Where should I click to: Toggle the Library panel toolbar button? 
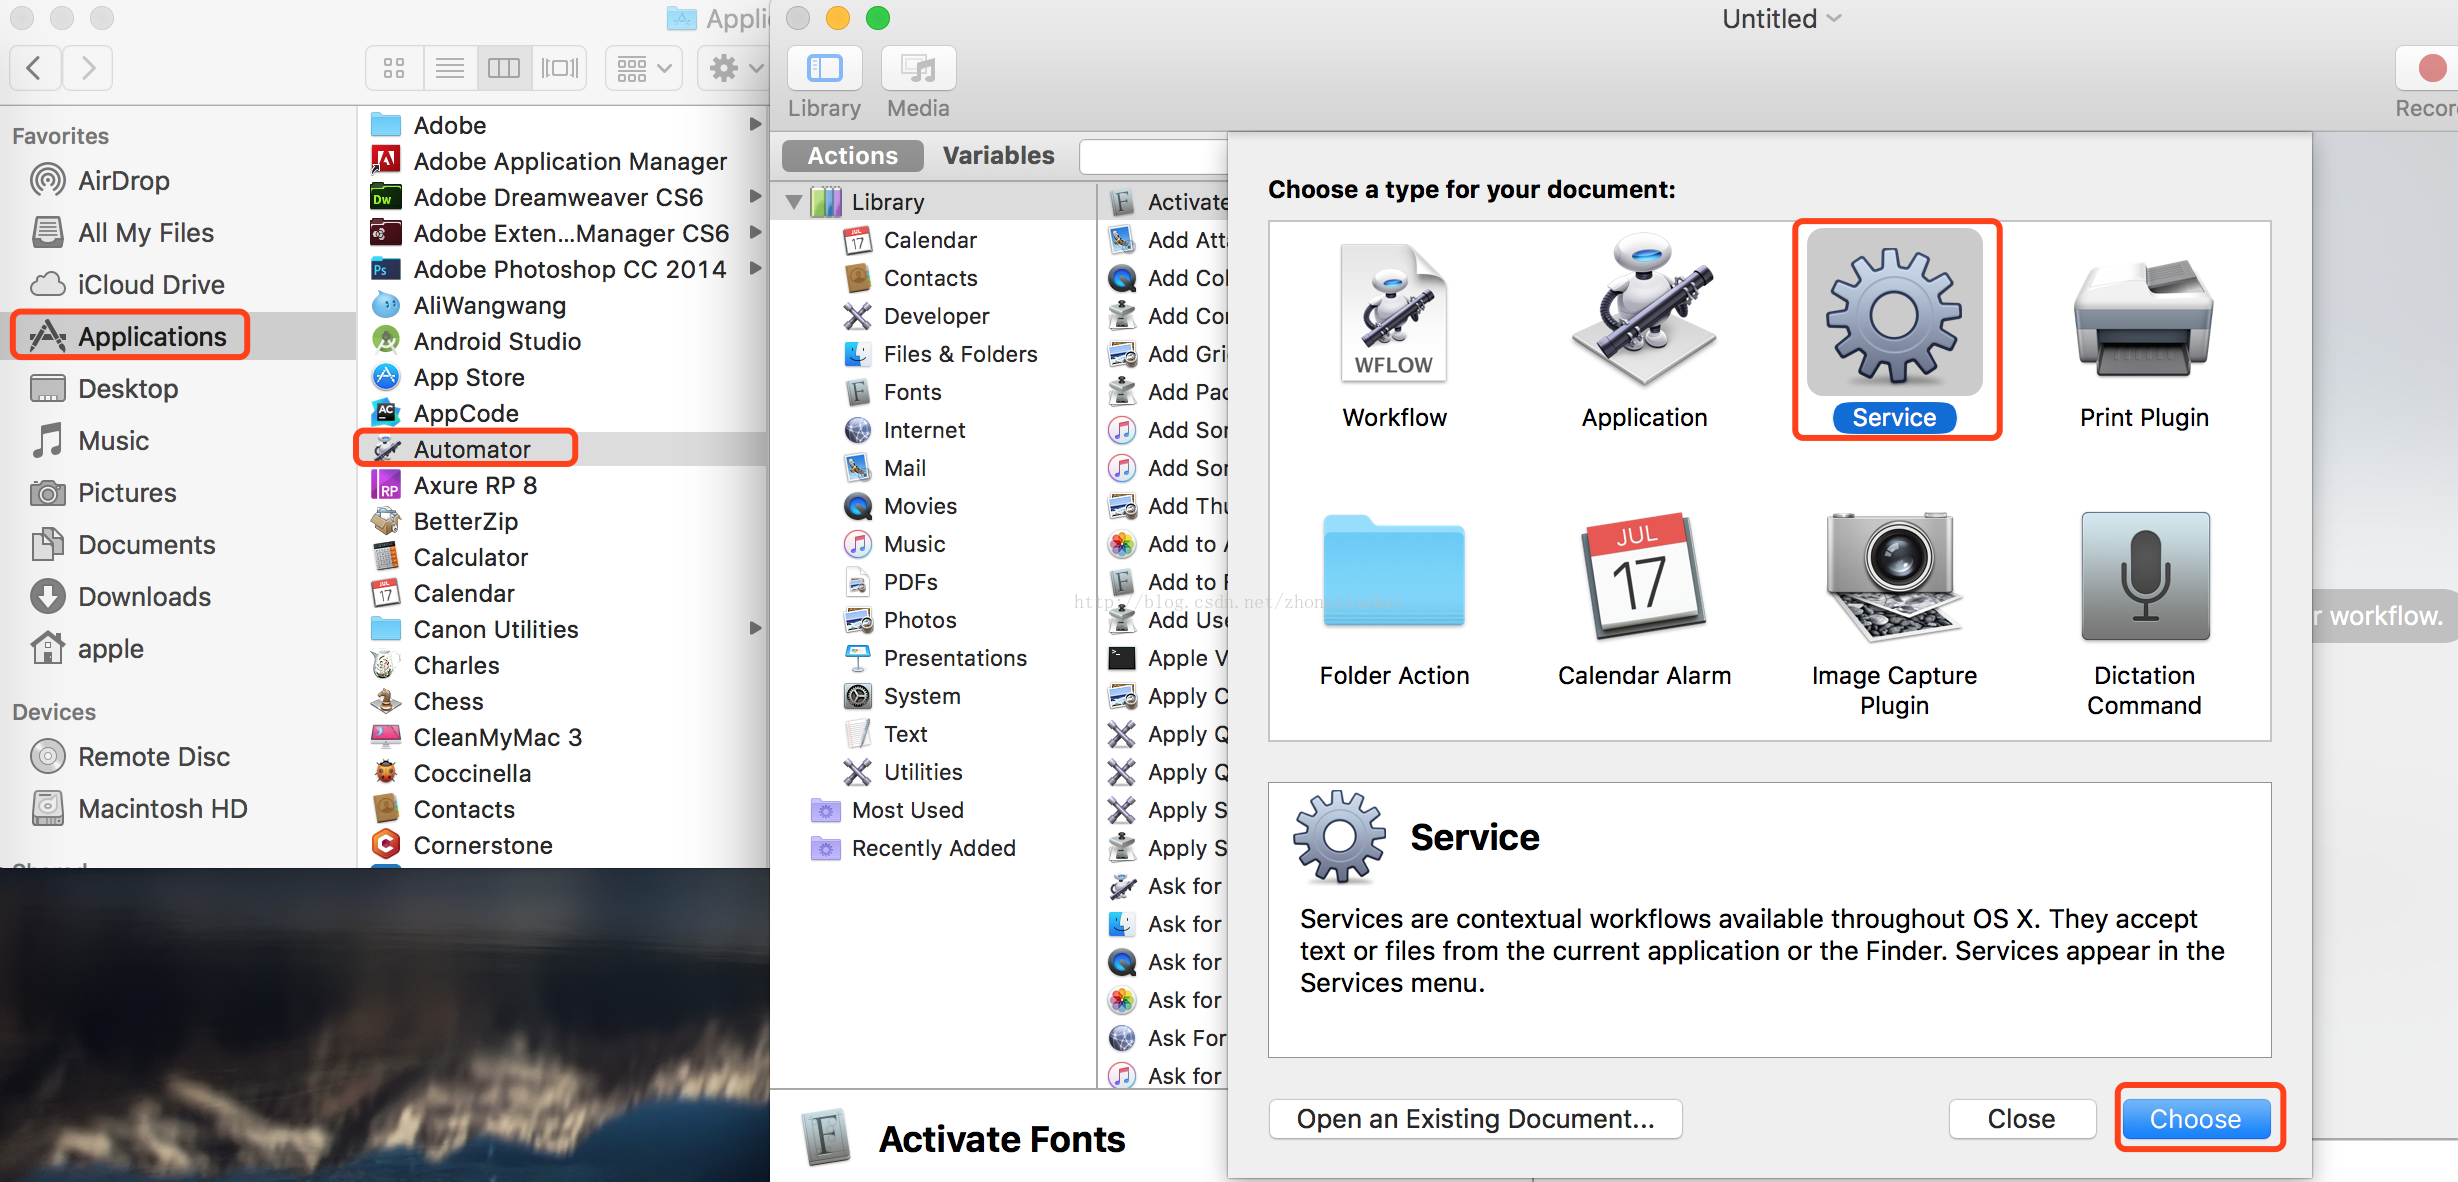point(824,70)
